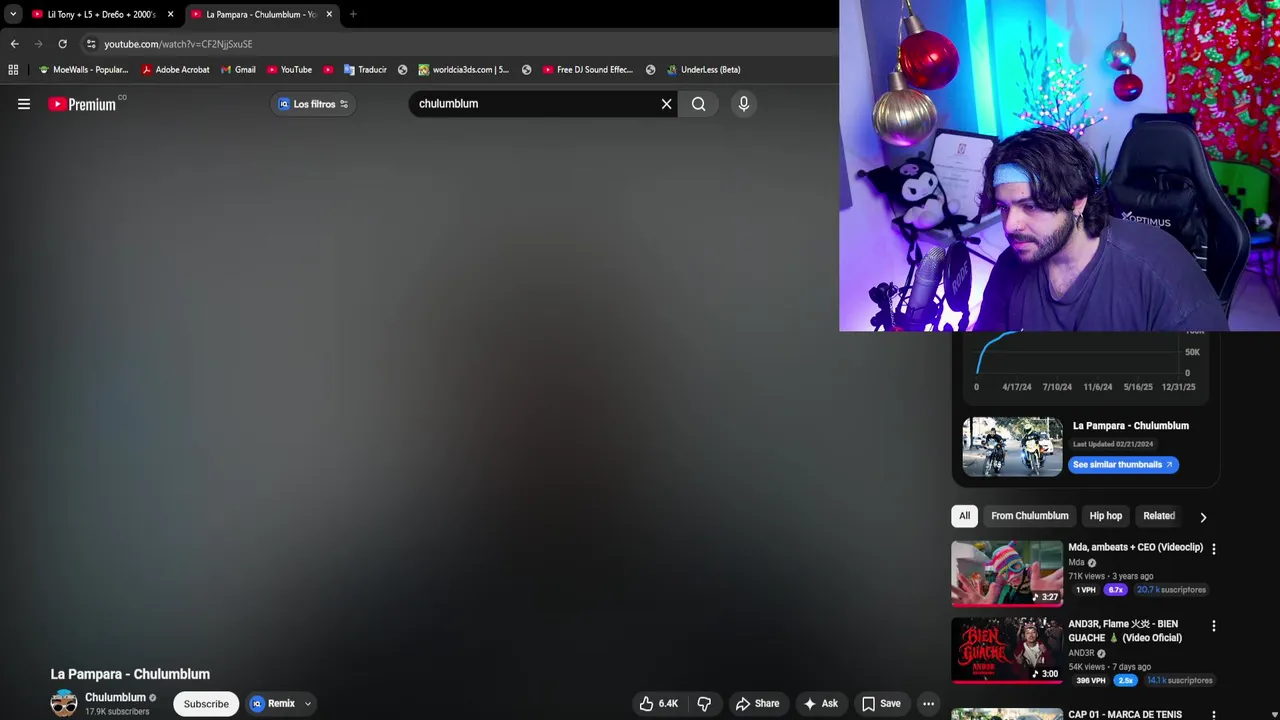Open the YouTube hamburger guide menu

point(24,104)
